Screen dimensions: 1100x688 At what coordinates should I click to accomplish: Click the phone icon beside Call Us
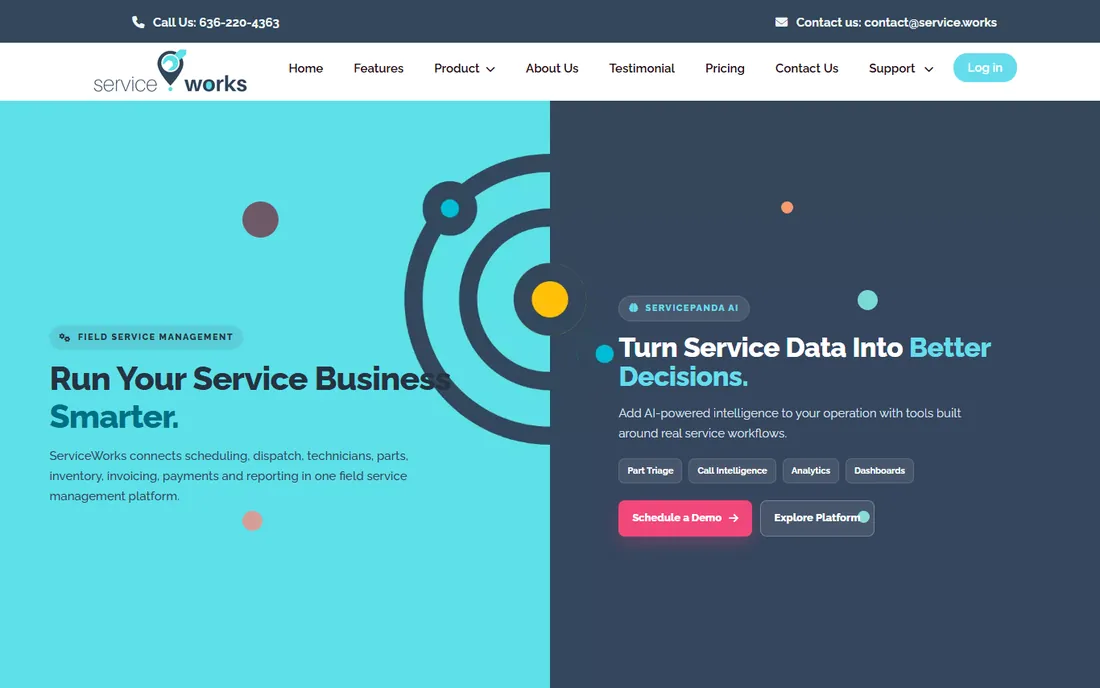(138, 22)
